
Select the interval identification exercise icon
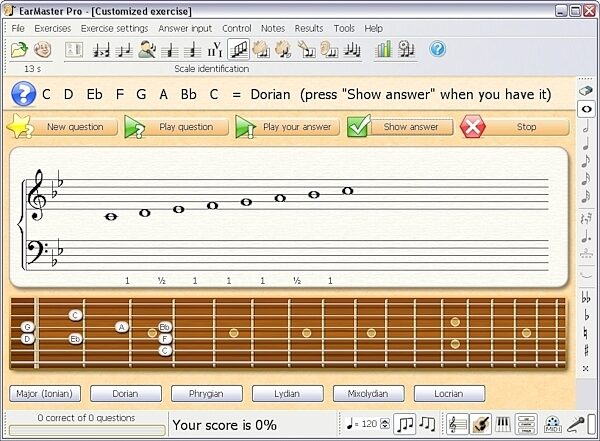click(x=124, y=50)
